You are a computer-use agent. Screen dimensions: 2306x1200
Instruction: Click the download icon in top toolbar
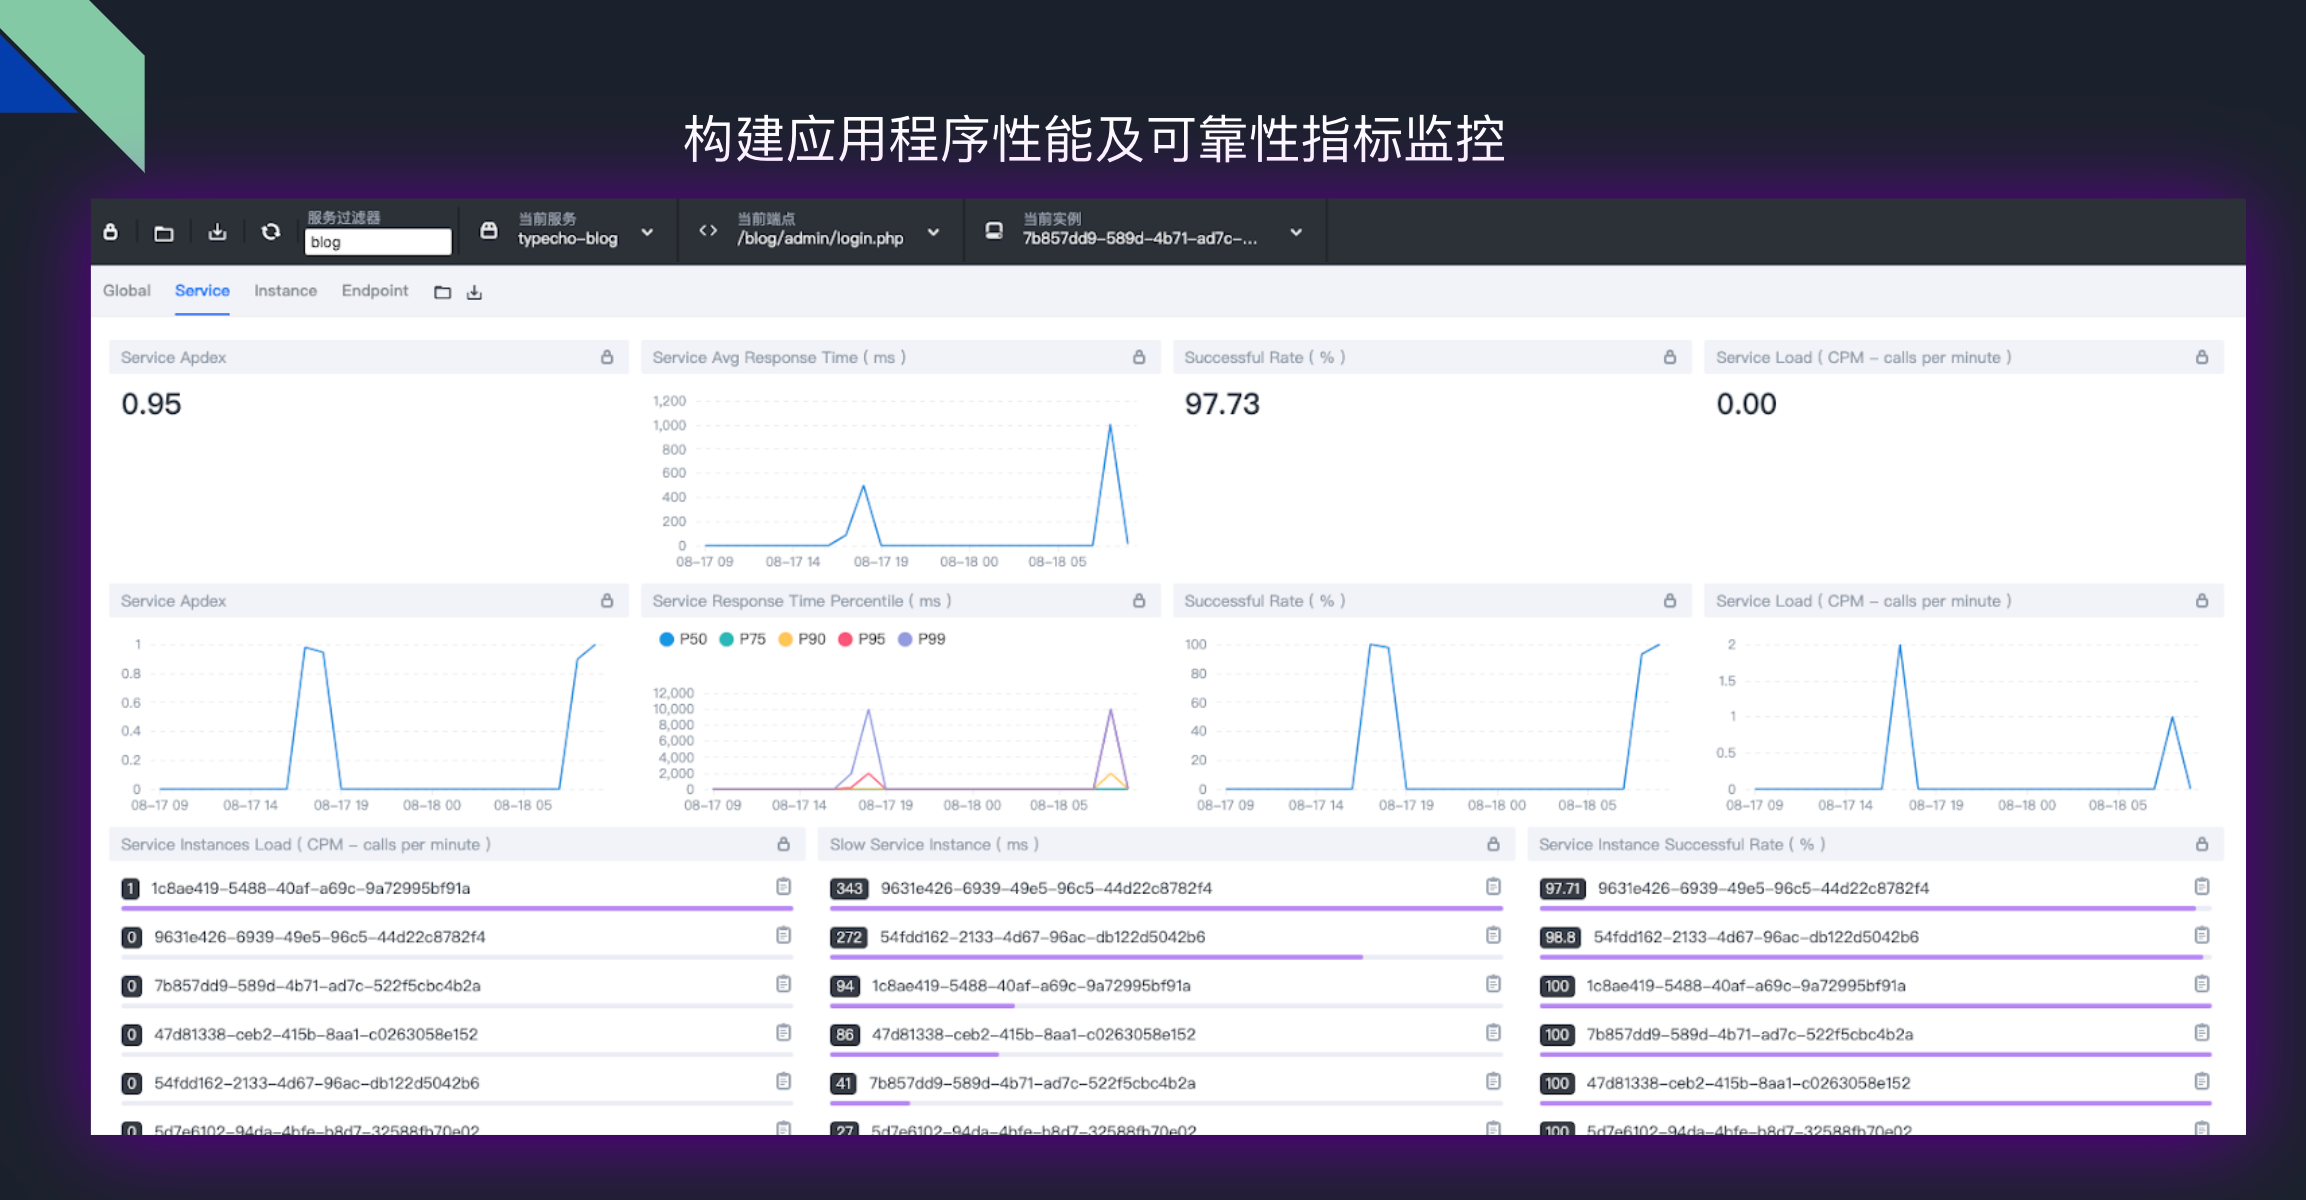[217, 232]
